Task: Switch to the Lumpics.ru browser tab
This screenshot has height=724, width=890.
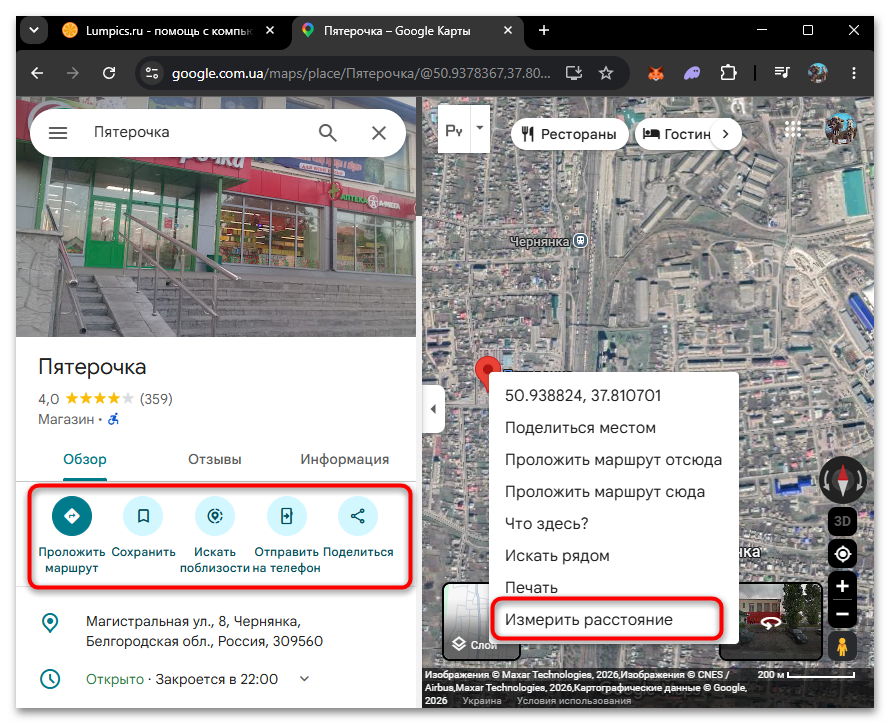Action: tap(169, 31)
